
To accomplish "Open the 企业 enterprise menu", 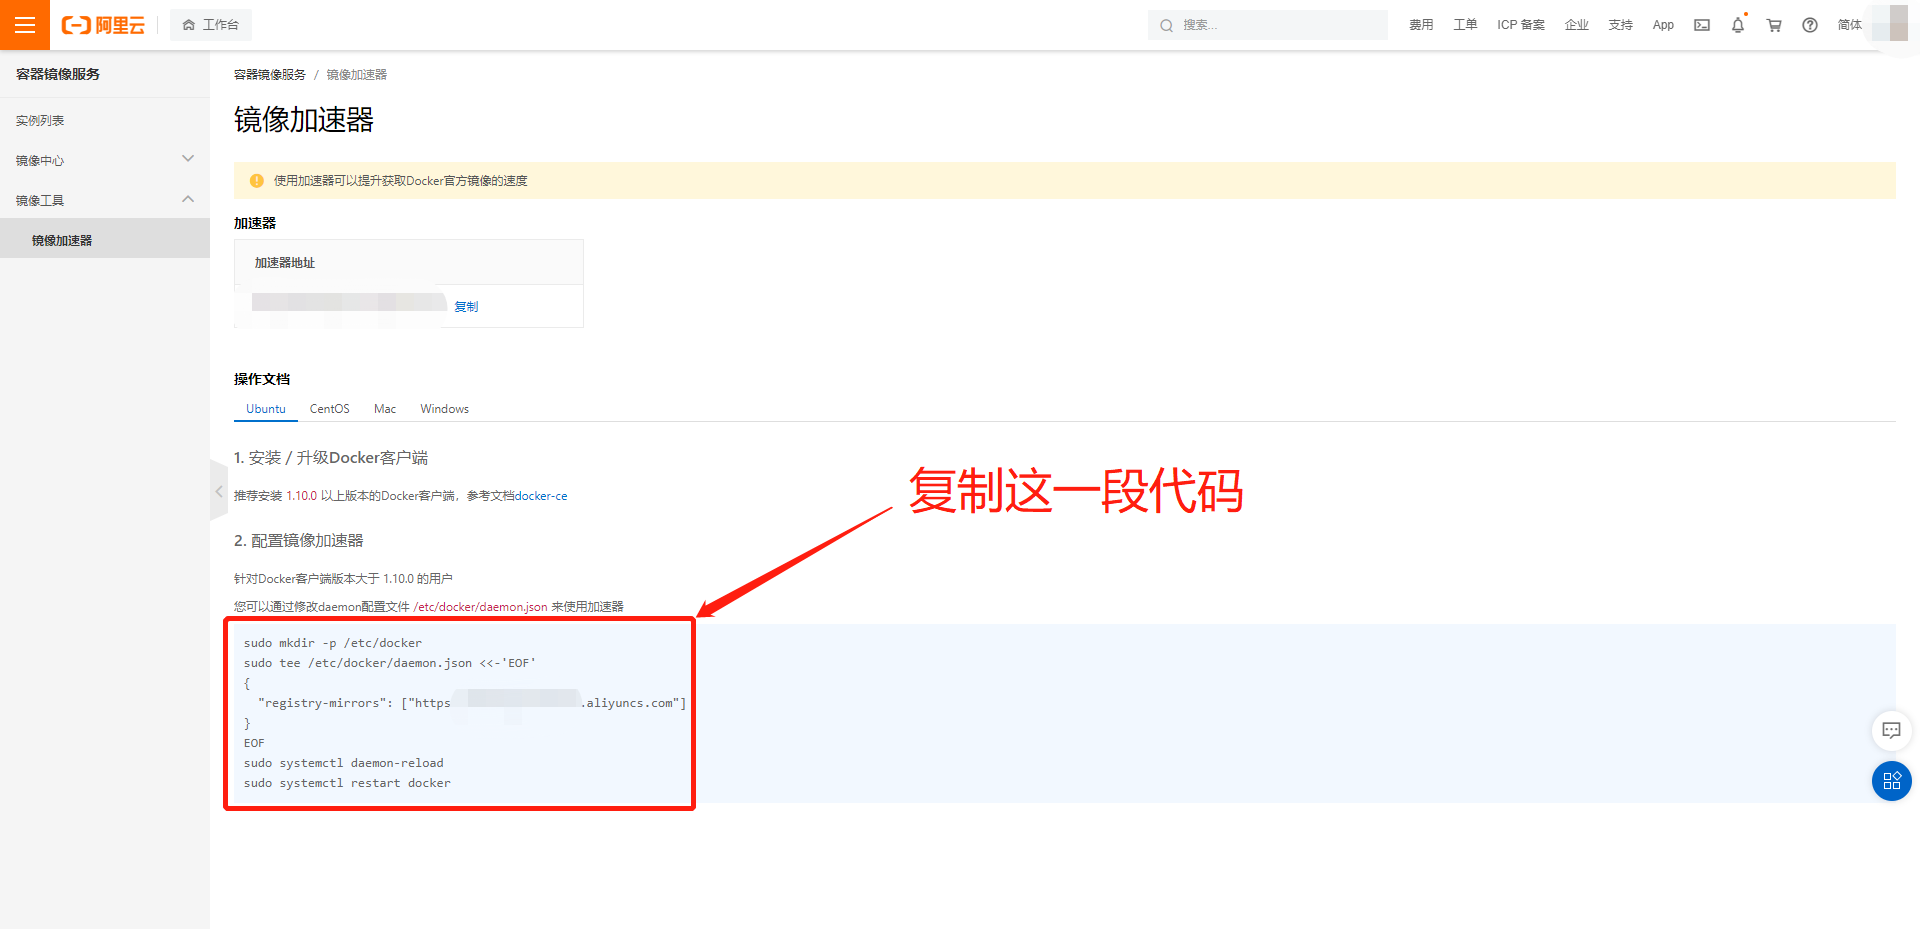I will [x=1577, y=25].
